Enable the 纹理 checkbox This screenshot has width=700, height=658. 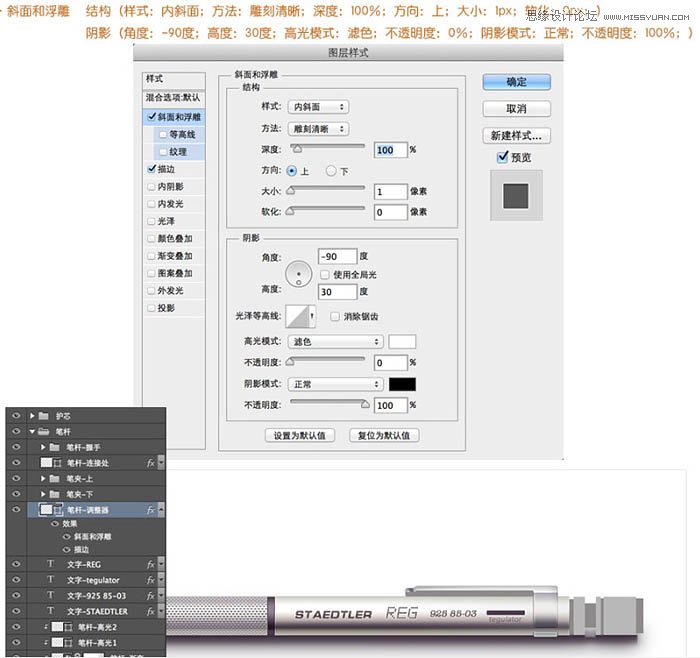coord(163,152)
